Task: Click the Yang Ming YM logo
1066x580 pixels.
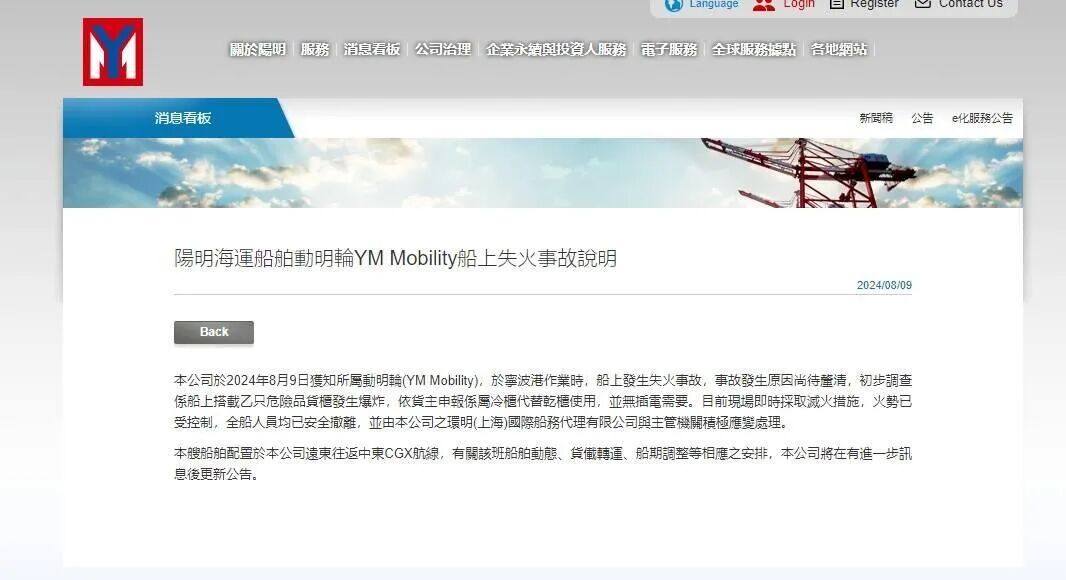Action: coord(113,52)
